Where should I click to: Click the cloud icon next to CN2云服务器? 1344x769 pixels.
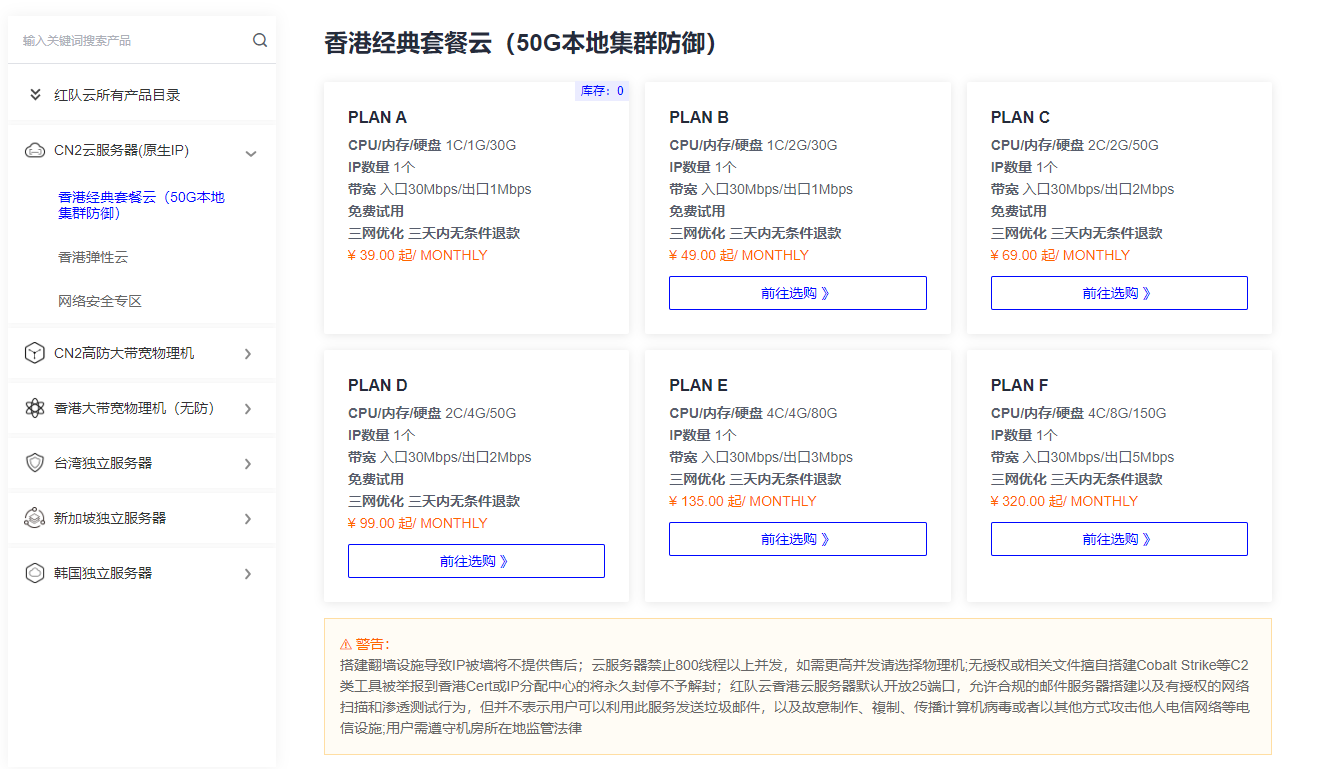(x=35, y=151)
